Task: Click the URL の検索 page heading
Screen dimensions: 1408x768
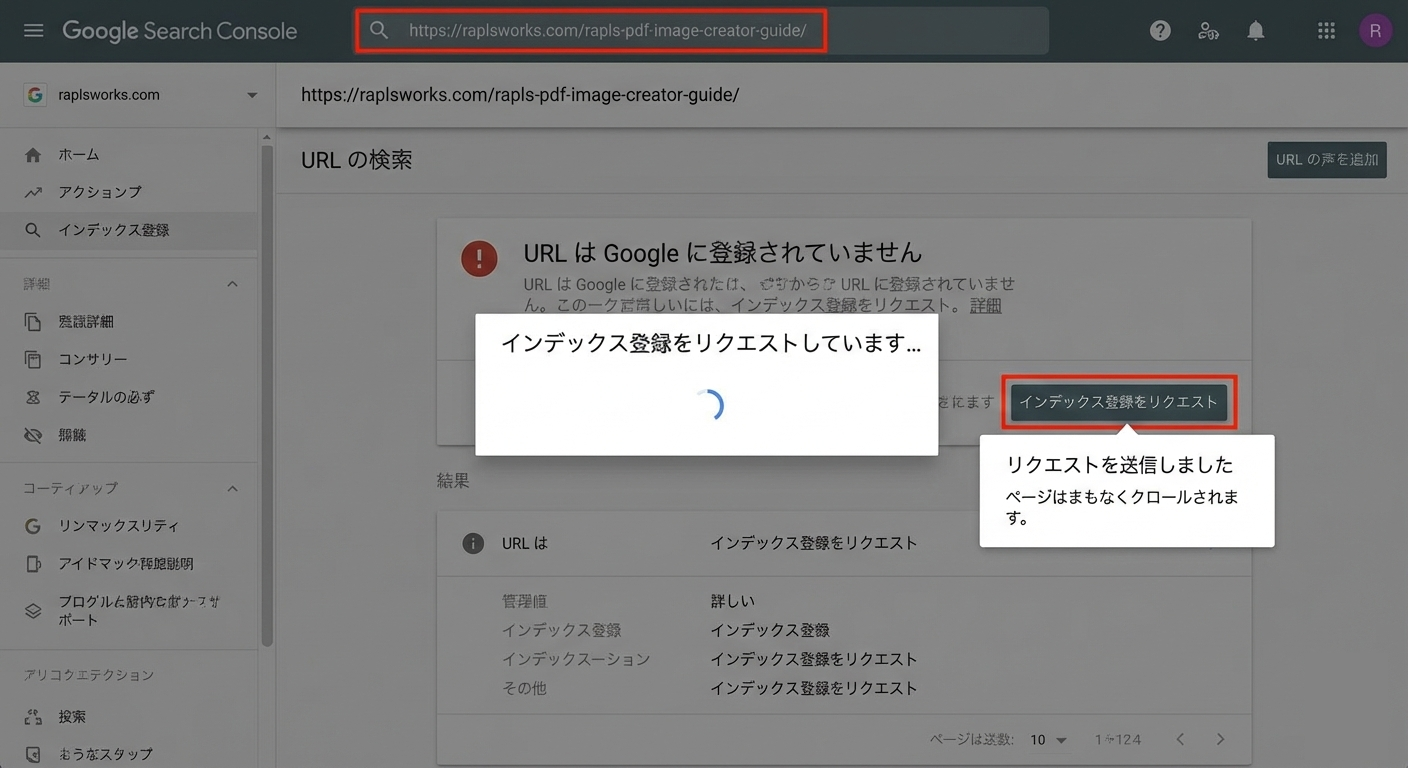Action: click(357, 160)
